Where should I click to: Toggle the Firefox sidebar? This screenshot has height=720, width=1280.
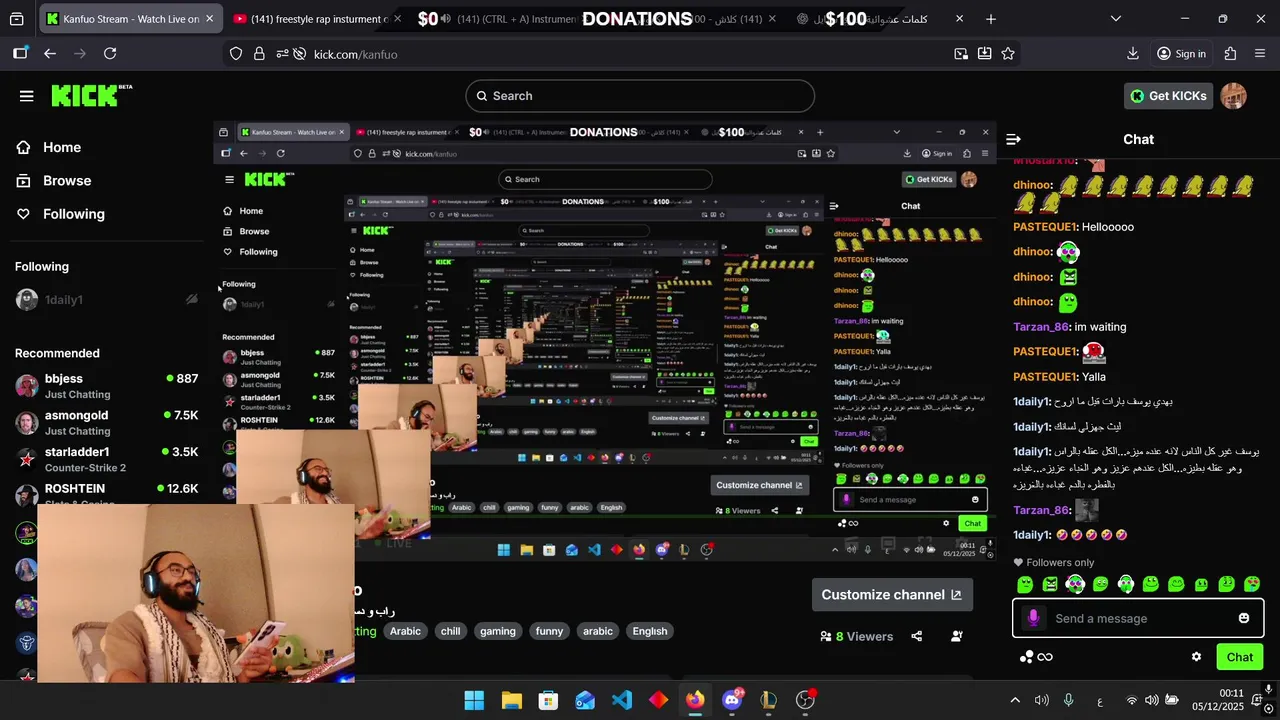click(x=20, y=54)
